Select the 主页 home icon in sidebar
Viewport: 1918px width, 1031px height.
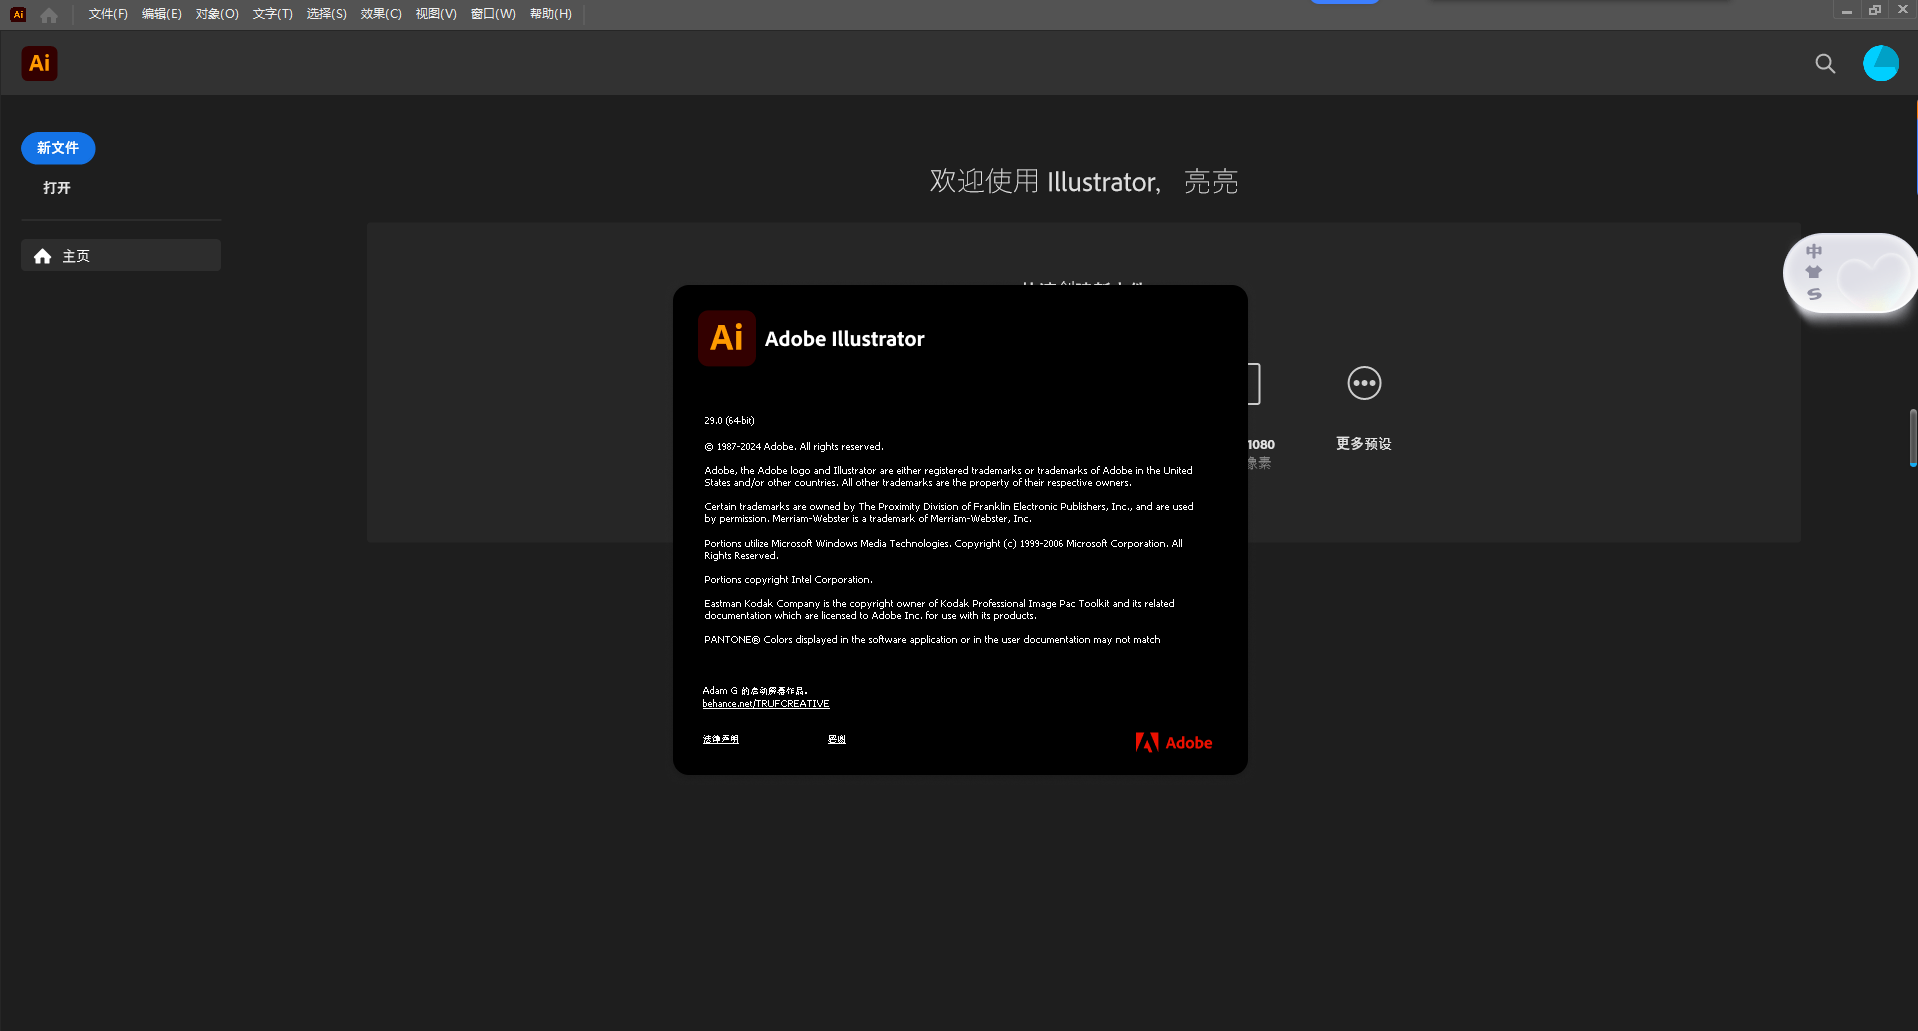[x=42, y=255]
